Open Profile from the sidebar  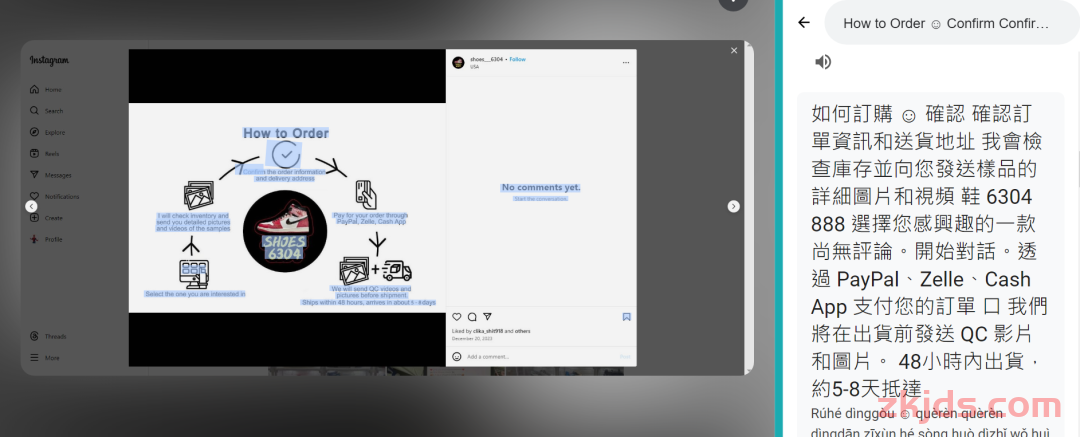pos(46,239)
